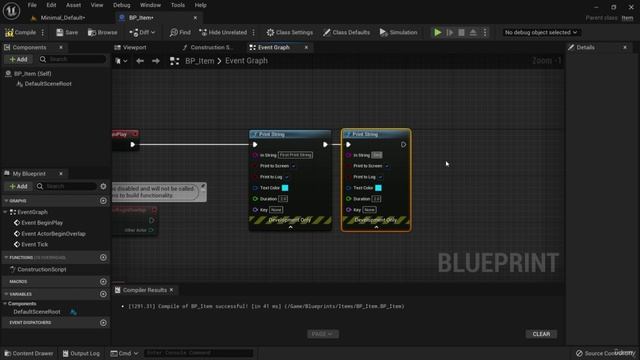The height and width of the screenshot is (360, 640).
Task: Add a new variable
Action: [103, 294]
